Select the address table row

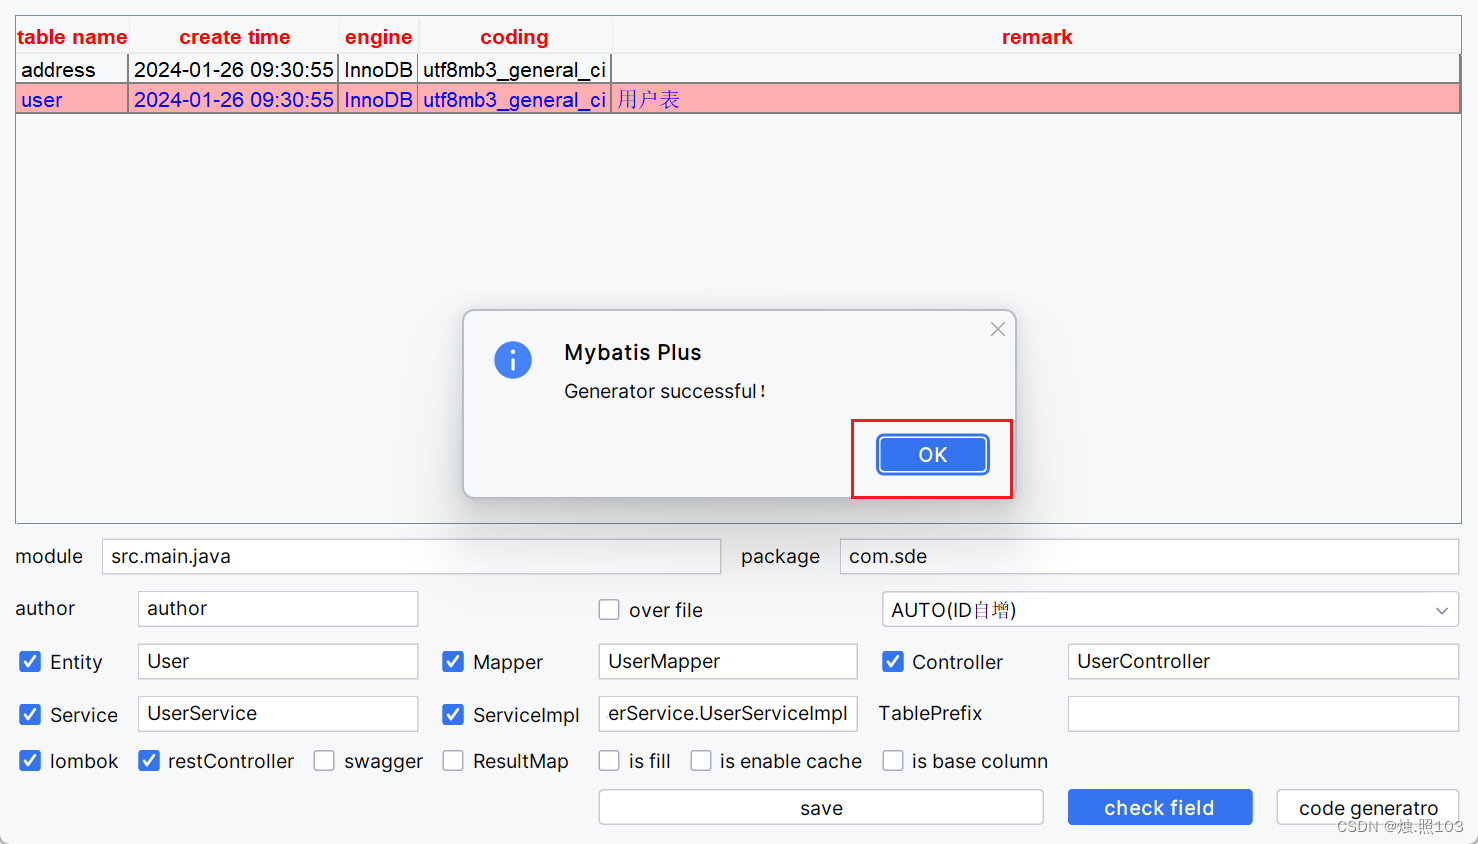click(x=738, y=69)
